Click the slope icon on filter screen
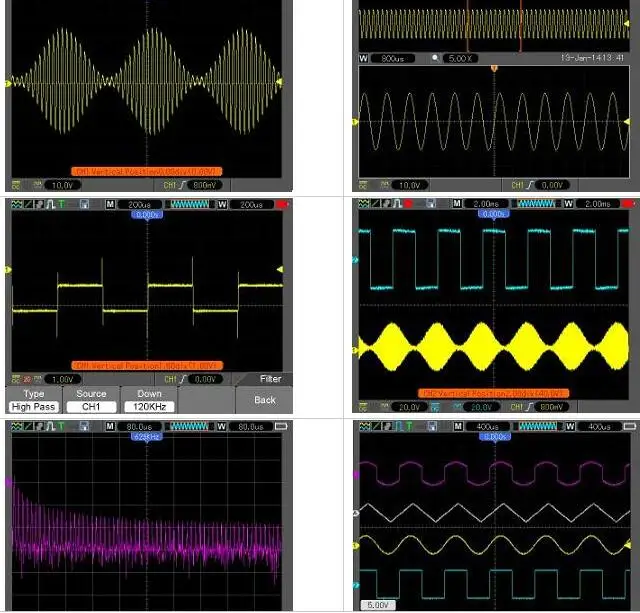Screen dimensions: 640x613 28,204
